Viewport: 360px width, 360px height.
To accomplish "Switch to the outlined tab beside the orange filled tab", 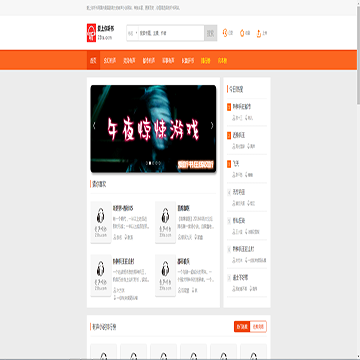I will coord(258,327).
